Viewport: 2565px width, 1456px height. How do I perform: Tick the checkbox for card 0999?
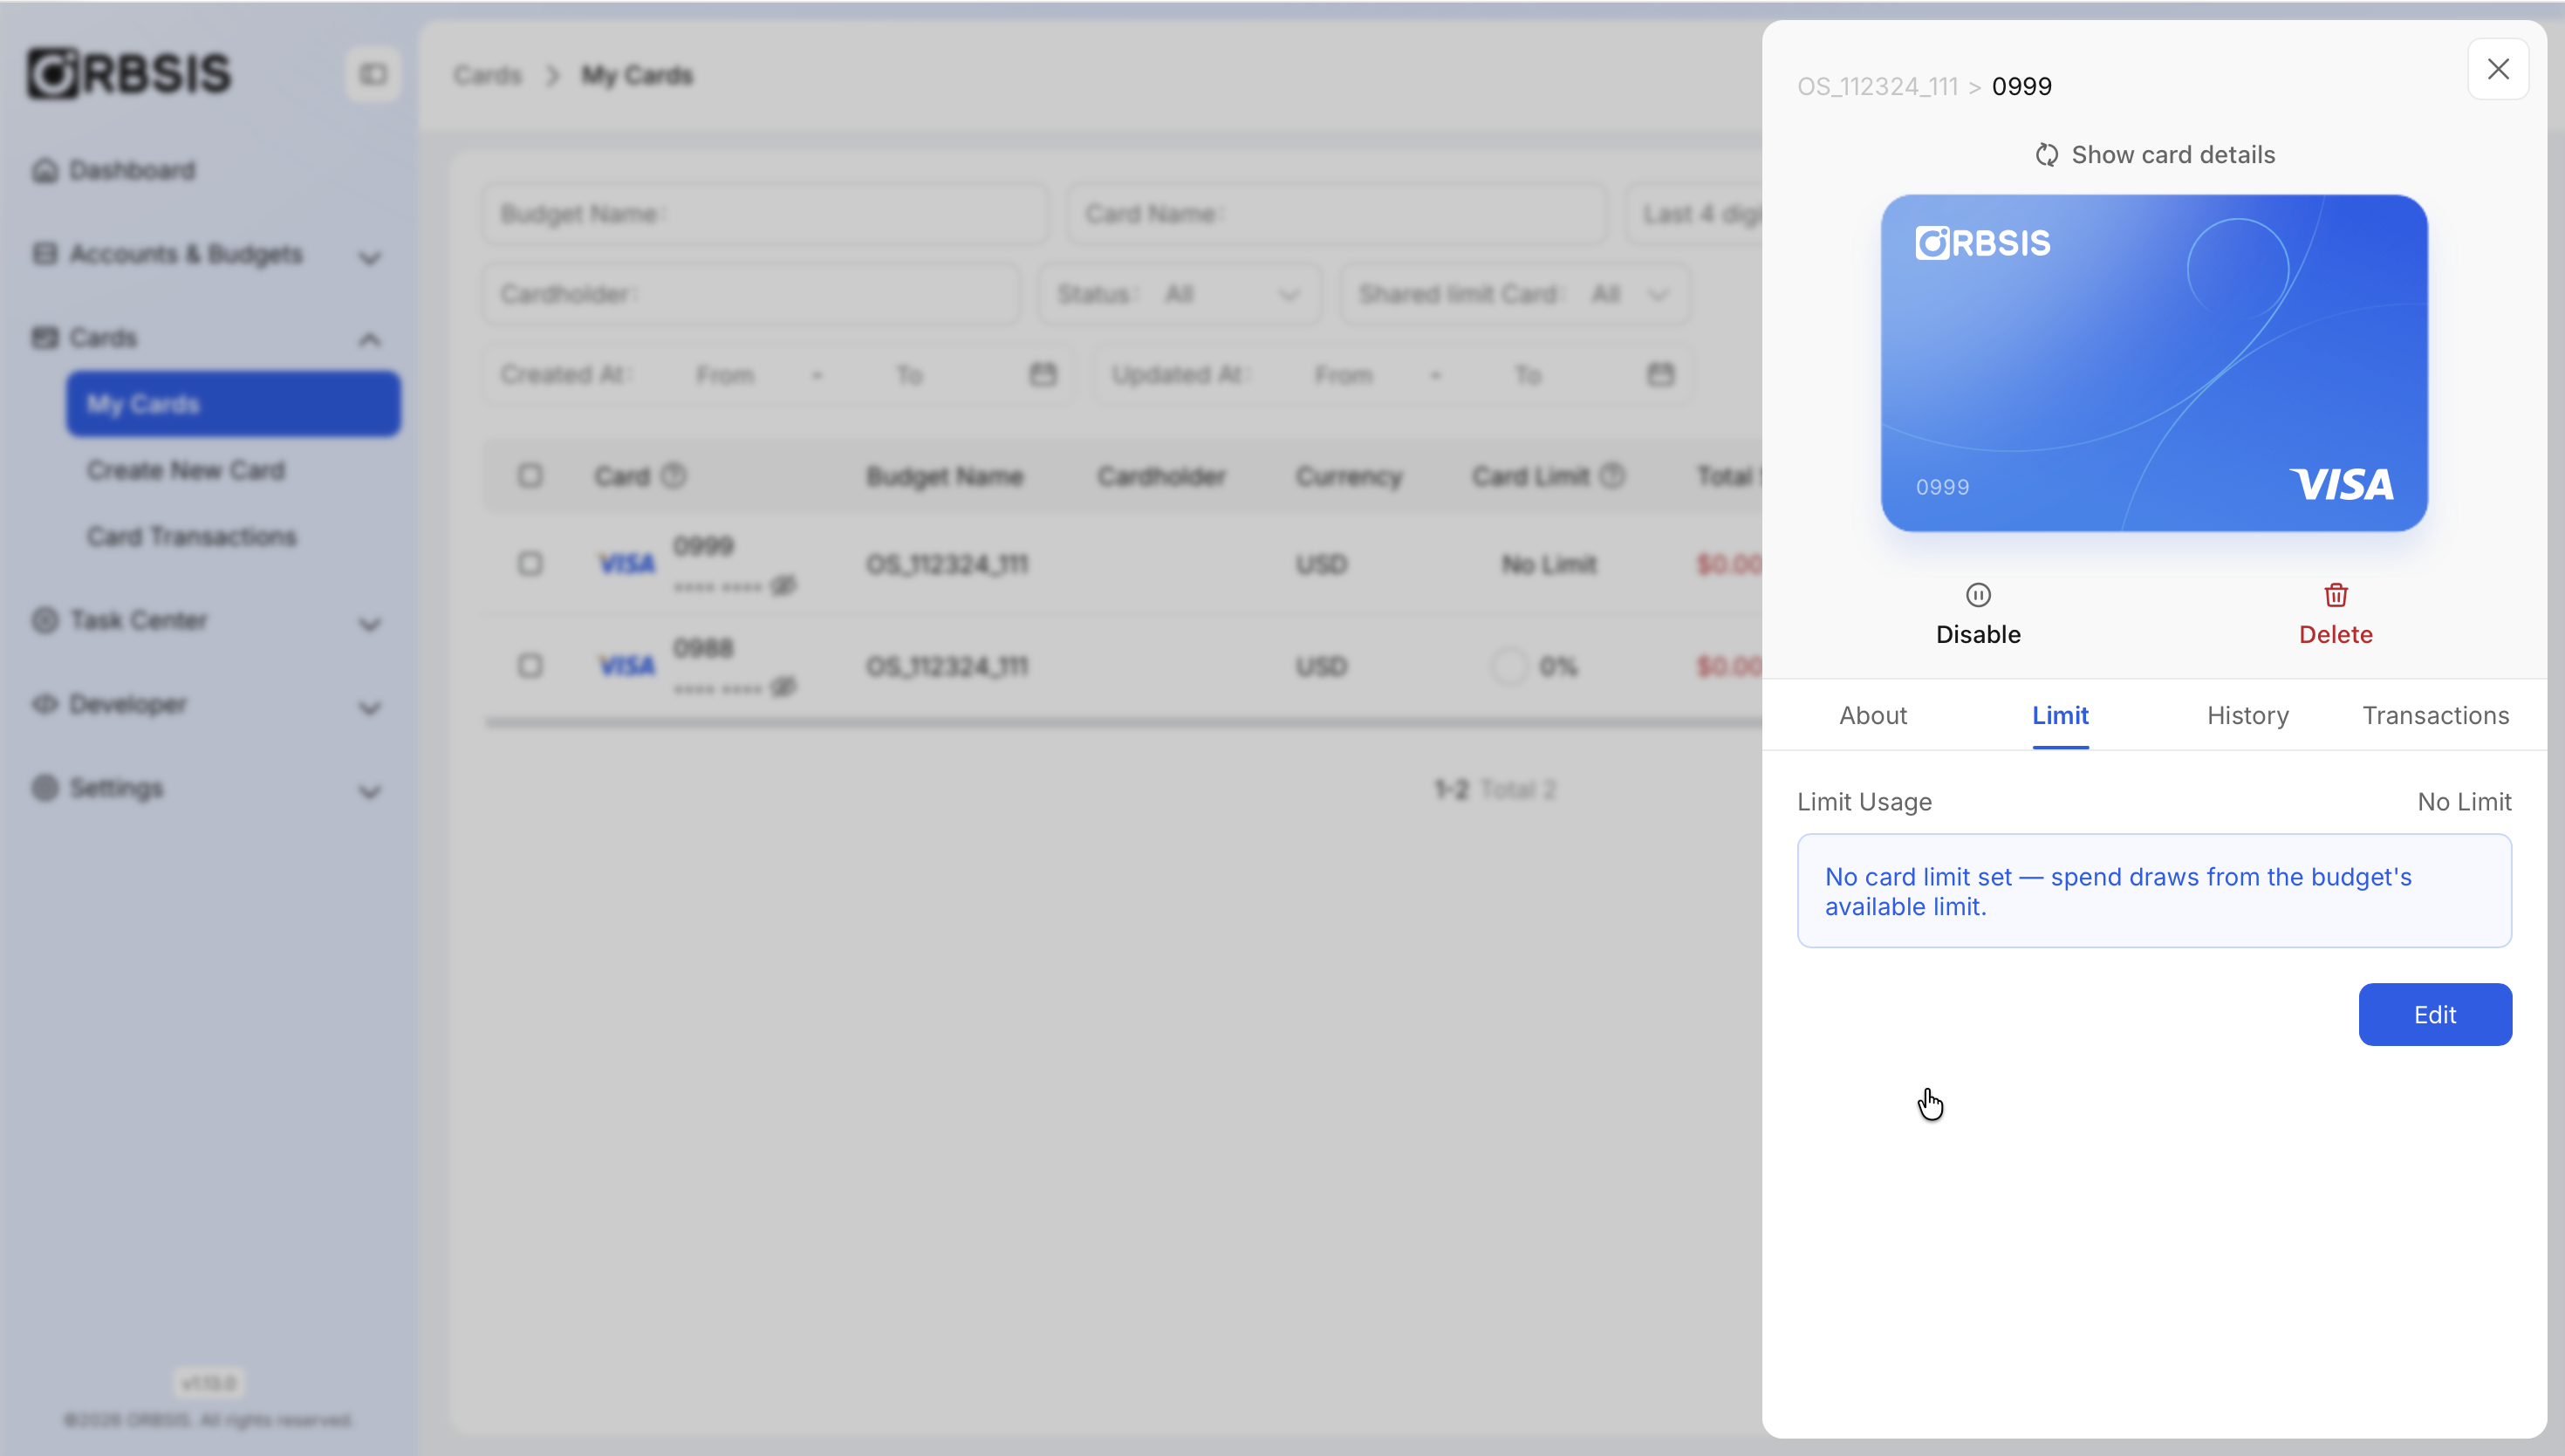(x=530, y=564)
